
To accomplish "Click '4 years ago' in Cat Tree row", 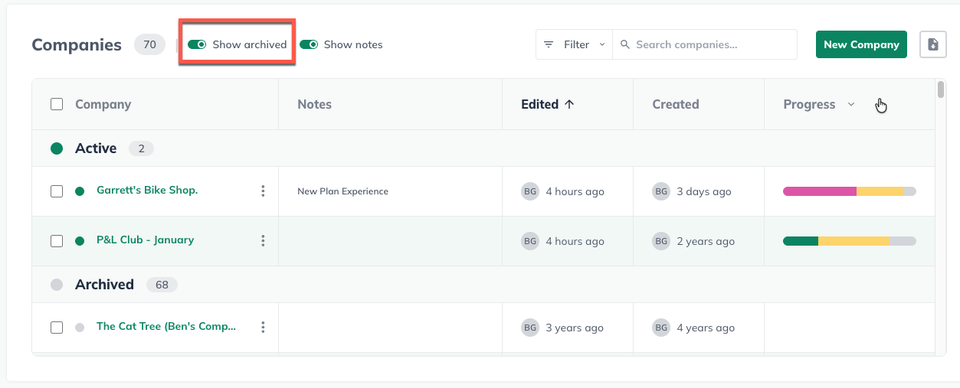I will (x=705, y=327).
